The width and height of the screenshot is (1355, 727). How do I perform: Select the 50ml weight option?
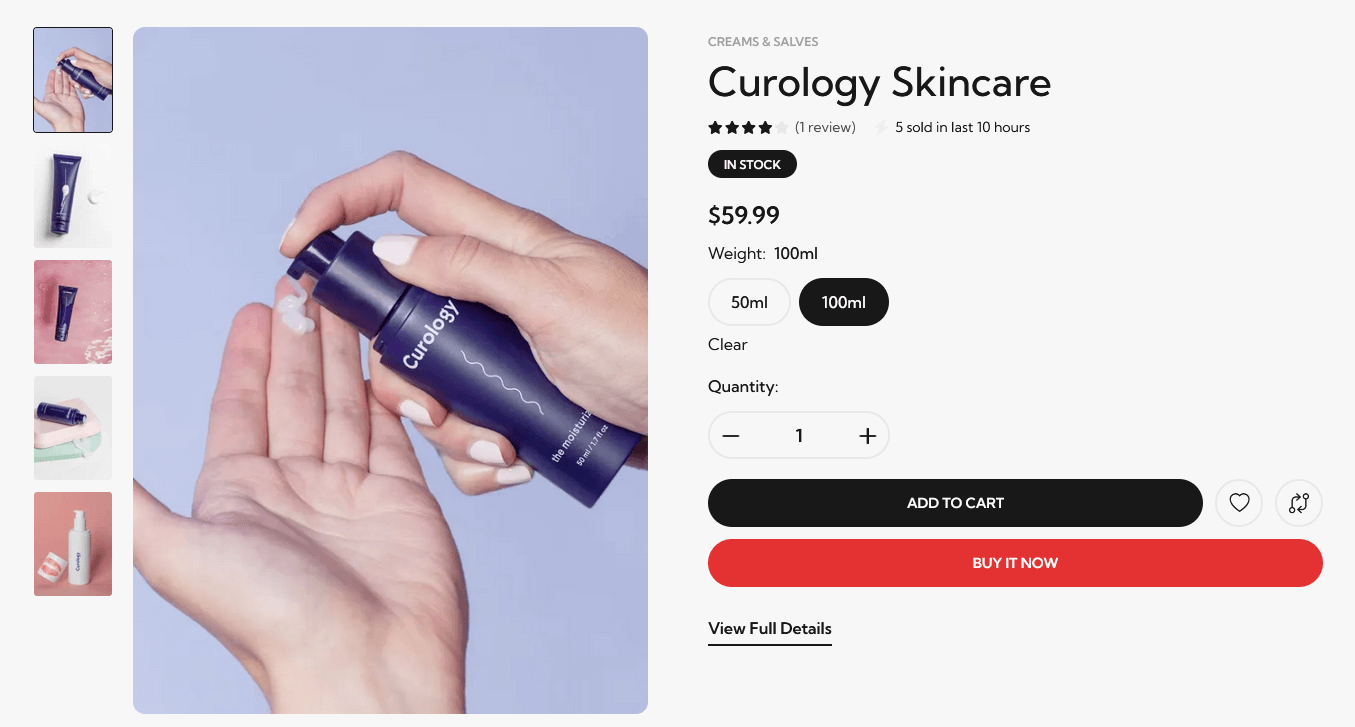[749, 302]
